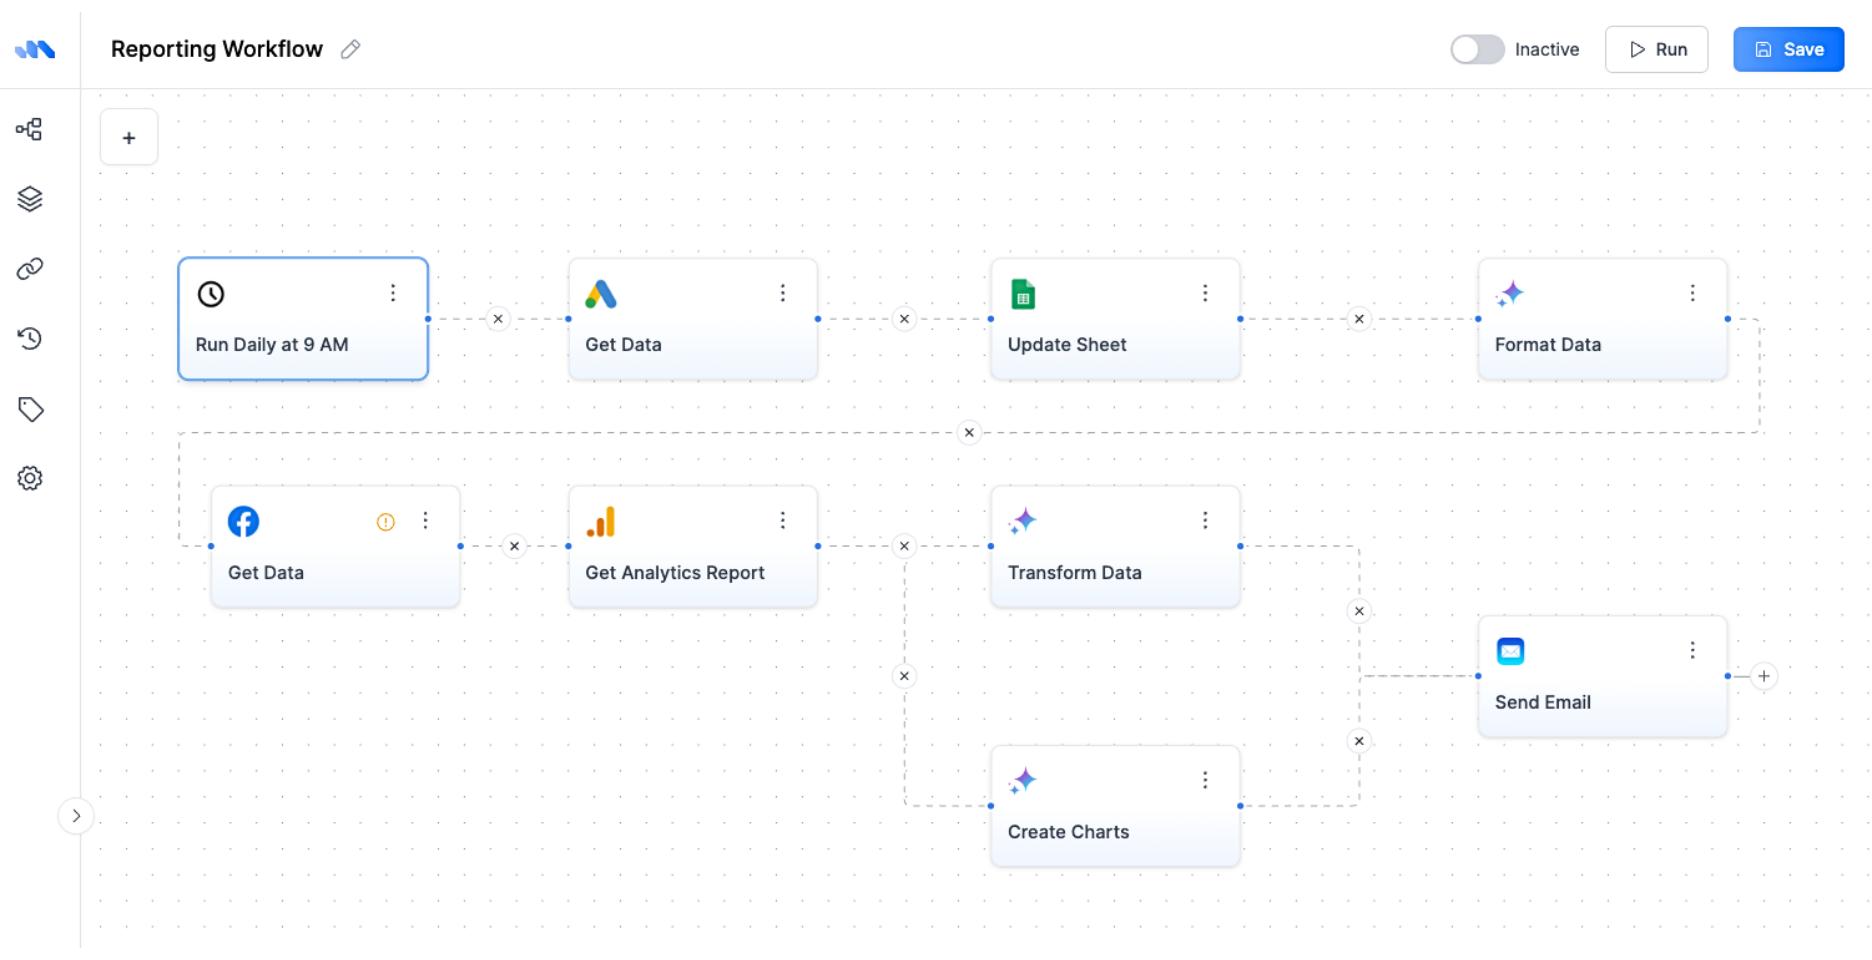Click the Reporting Workflow title
Screen dimensions: 1872x960
point(217,49)
